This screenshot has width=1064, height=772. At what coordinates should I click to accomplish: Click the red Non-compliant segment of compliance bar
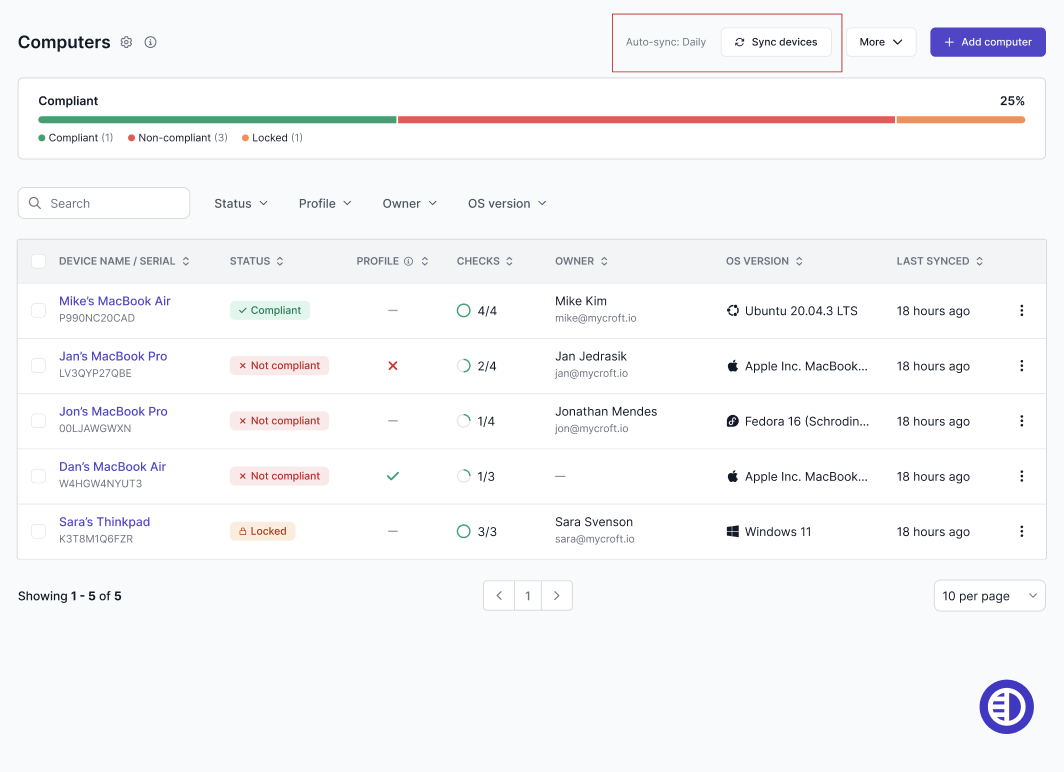click(x=646, y=120)
